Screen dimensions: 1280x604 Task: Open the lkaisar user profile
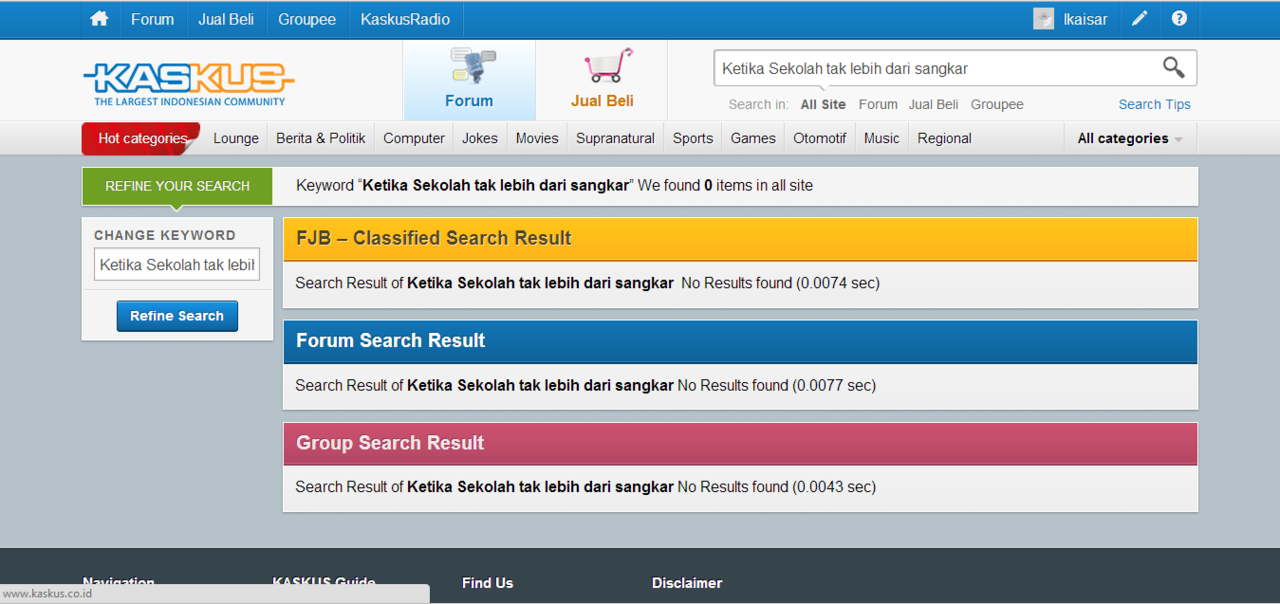[x=1085, y=19]
